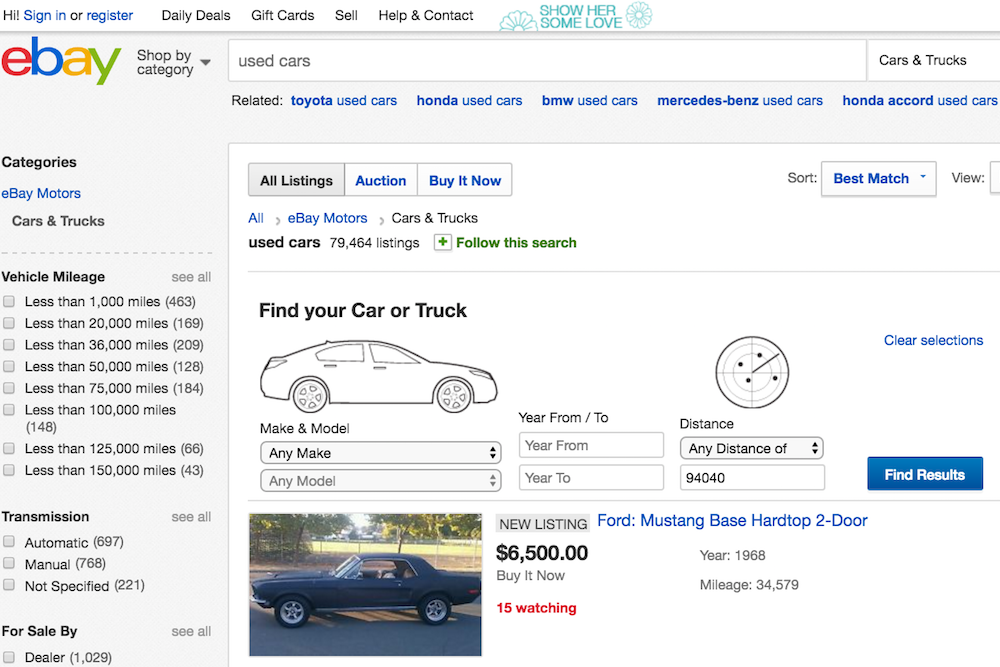Open Daily Deals in top menu
Image resolution: width=1000 pixels, height=667 pixels.
tap(196, 15)
